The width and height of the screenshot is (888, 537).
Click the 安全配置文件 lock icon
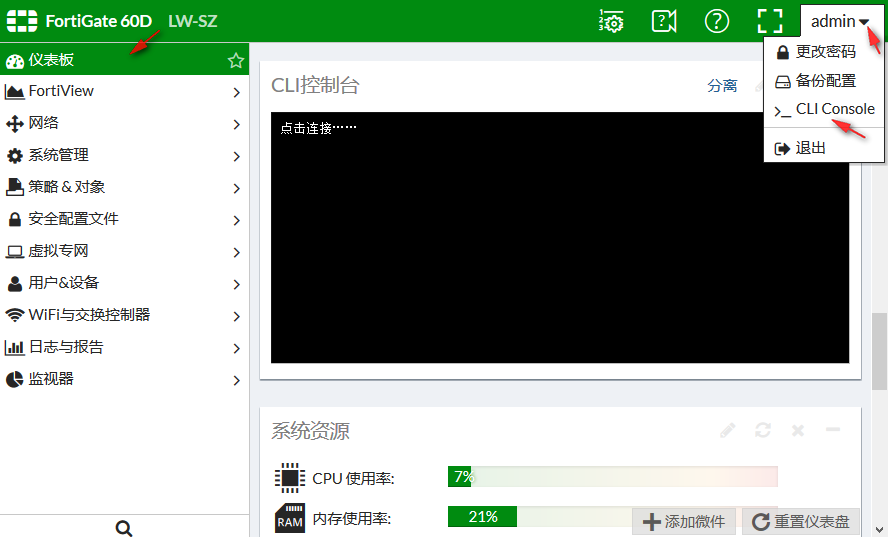pos(15,219)
